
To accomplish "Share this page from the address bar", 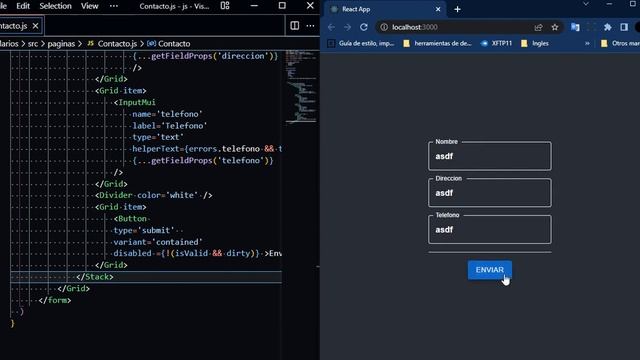I will 538,27.
